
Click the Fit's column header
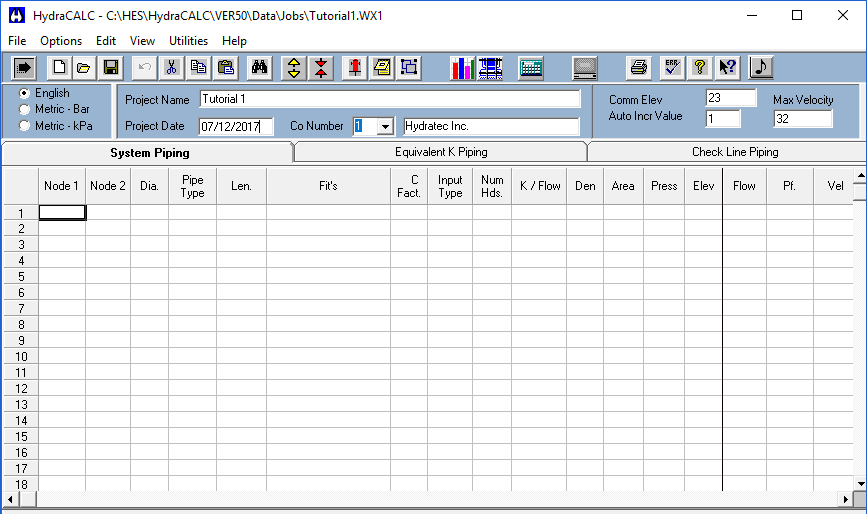328,186
